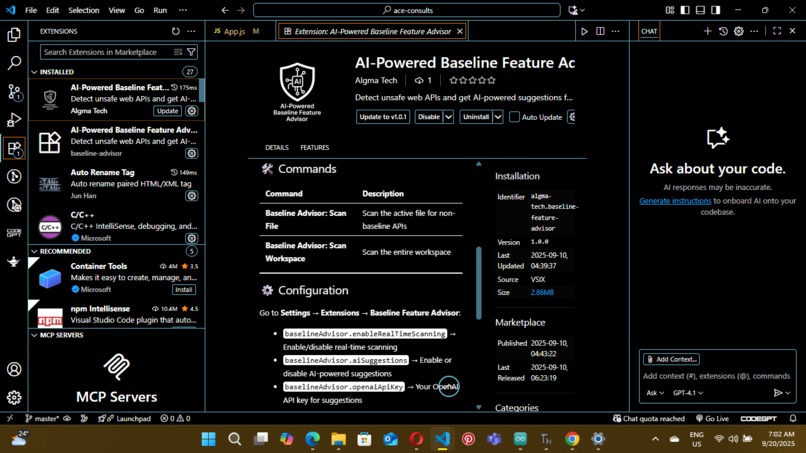806x453 pixels.
Task: Click the run play icon in editor toolbar
Action: click(x=584, y=31)
